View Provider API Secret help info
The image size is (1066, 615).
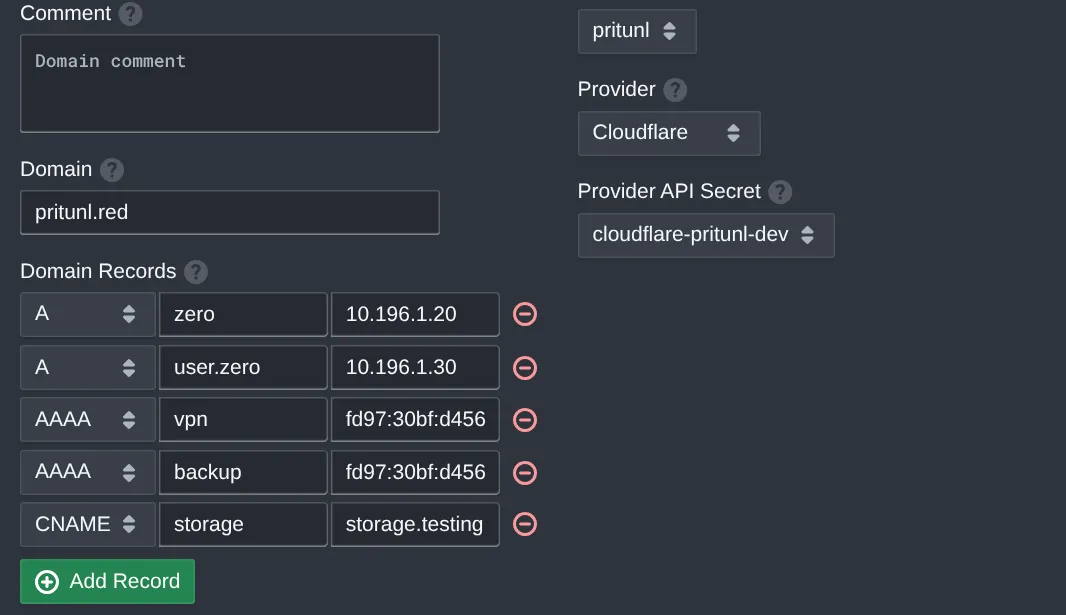coord(779,191)
